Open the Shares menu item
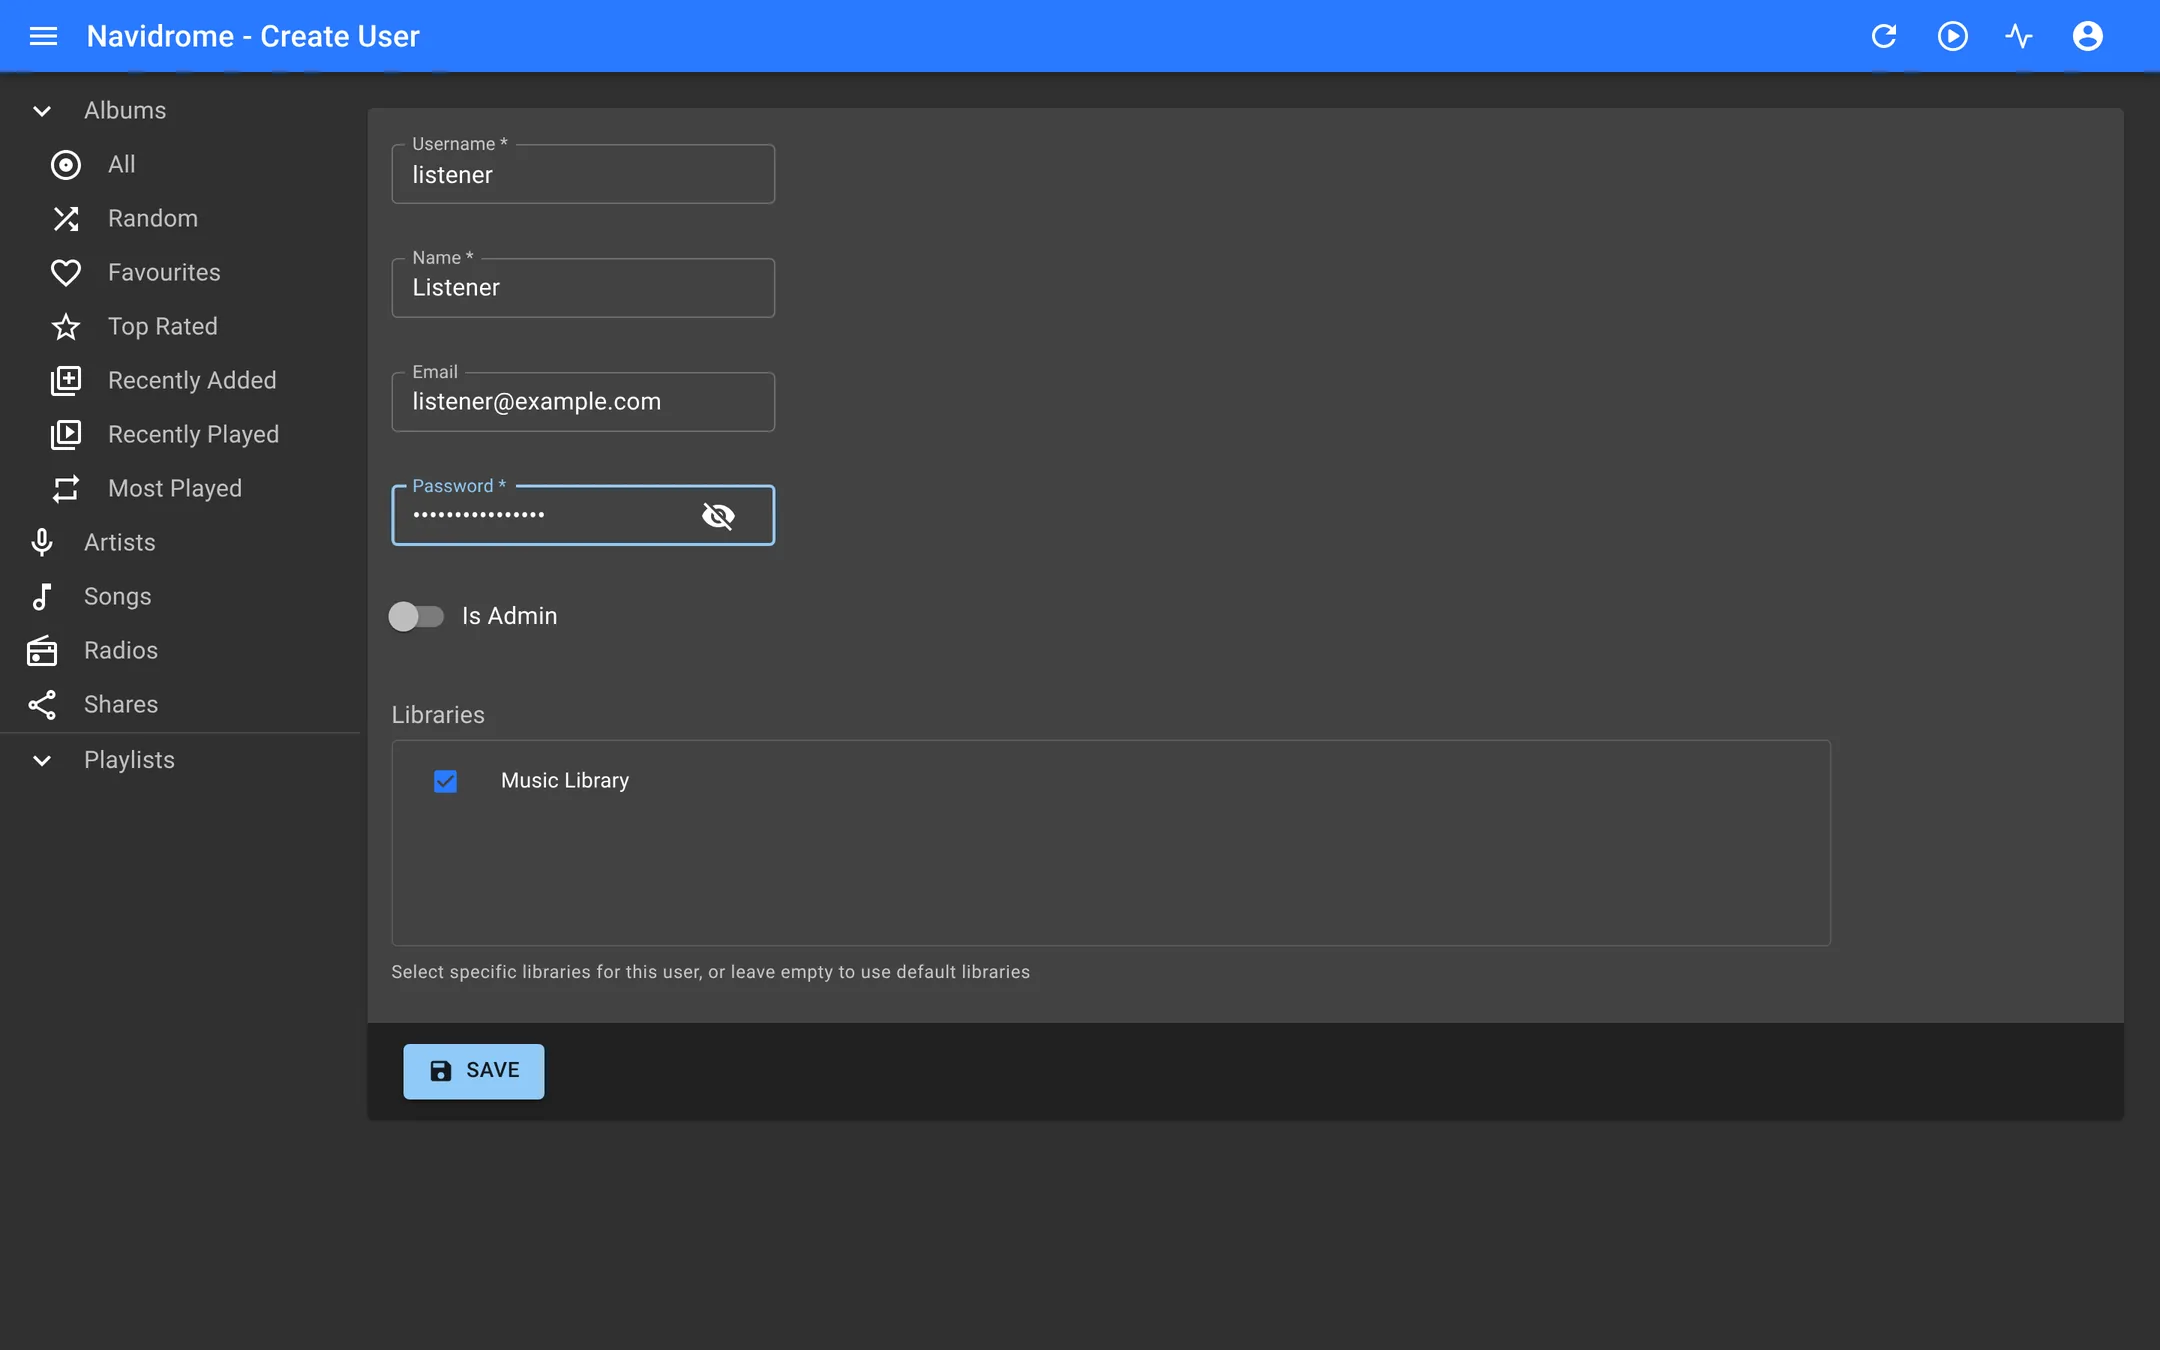Image resolution: width=2160 pixels, height=1350 pixels. pos(180,705)
